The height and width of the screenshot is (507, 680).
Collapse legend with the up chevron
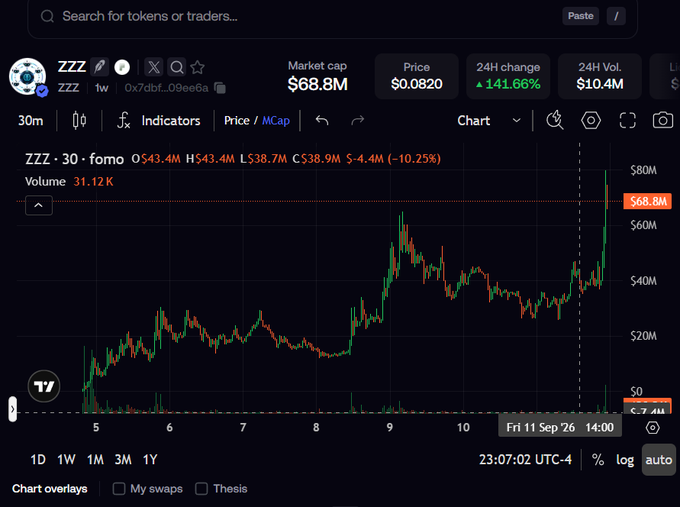click(x=39, y=205)
